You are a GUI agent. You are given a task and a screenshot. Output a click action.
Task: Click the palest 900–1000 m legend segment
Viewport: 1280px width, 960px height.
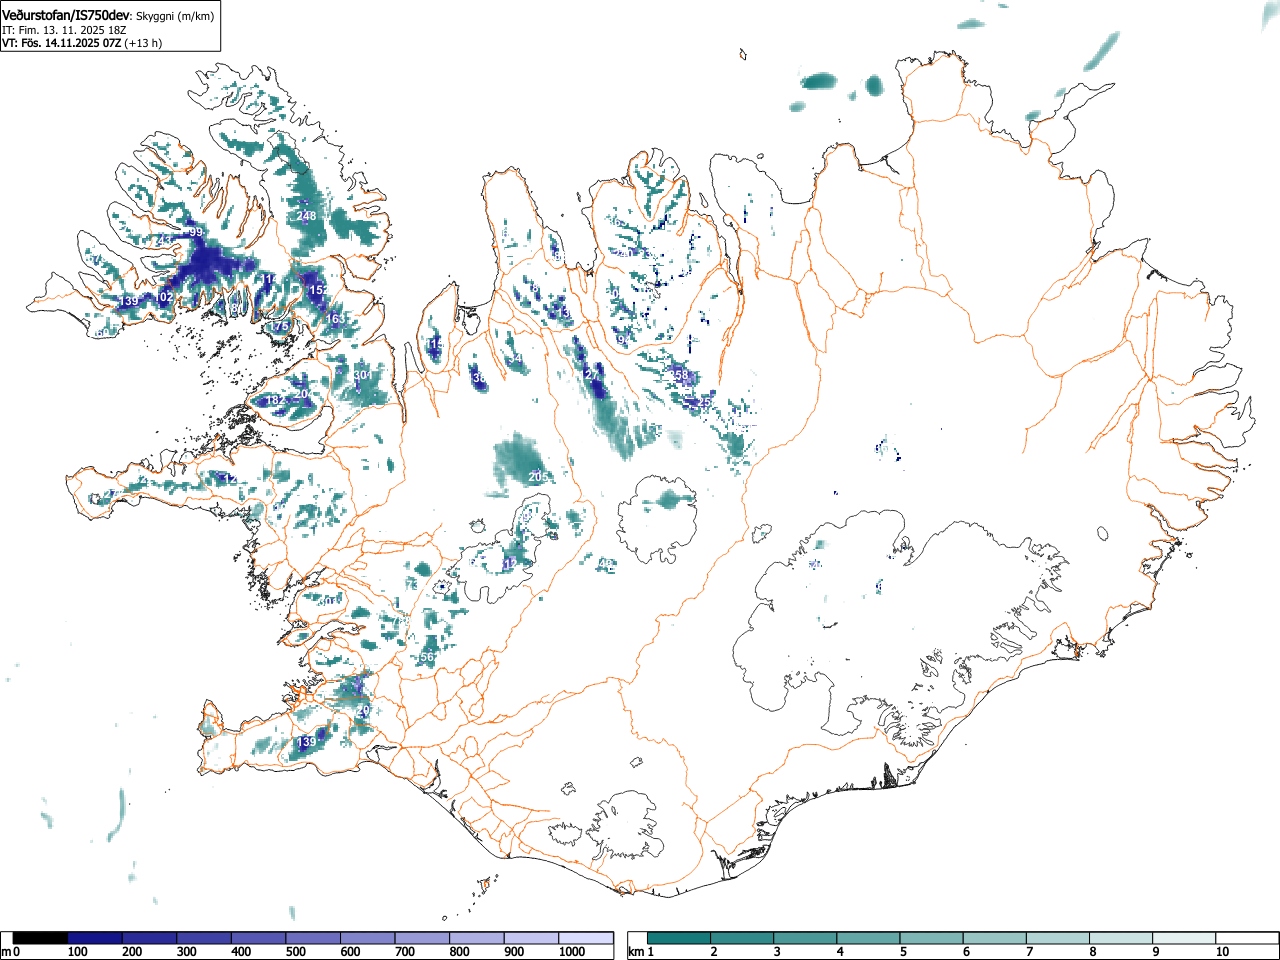pyautogui.click(x=531, y=938)
